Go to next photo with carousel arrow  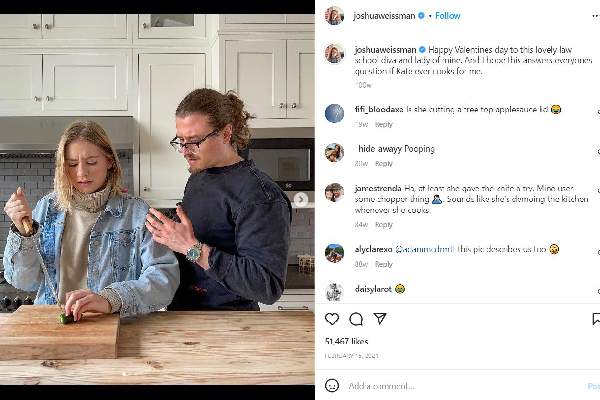click(301, 199)
